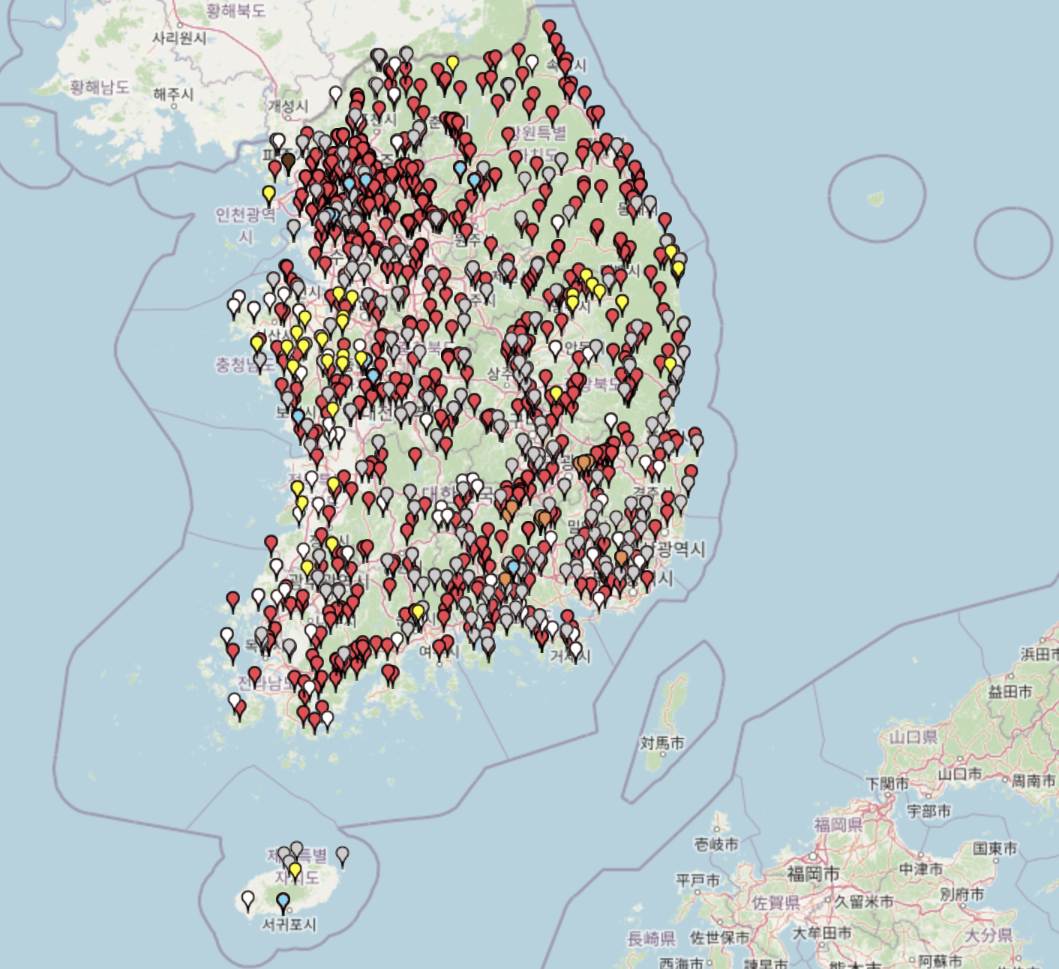This screenshot has height=969, width=1059.
Task: Click the 개성시 city label
Action: tap(289, 106)
